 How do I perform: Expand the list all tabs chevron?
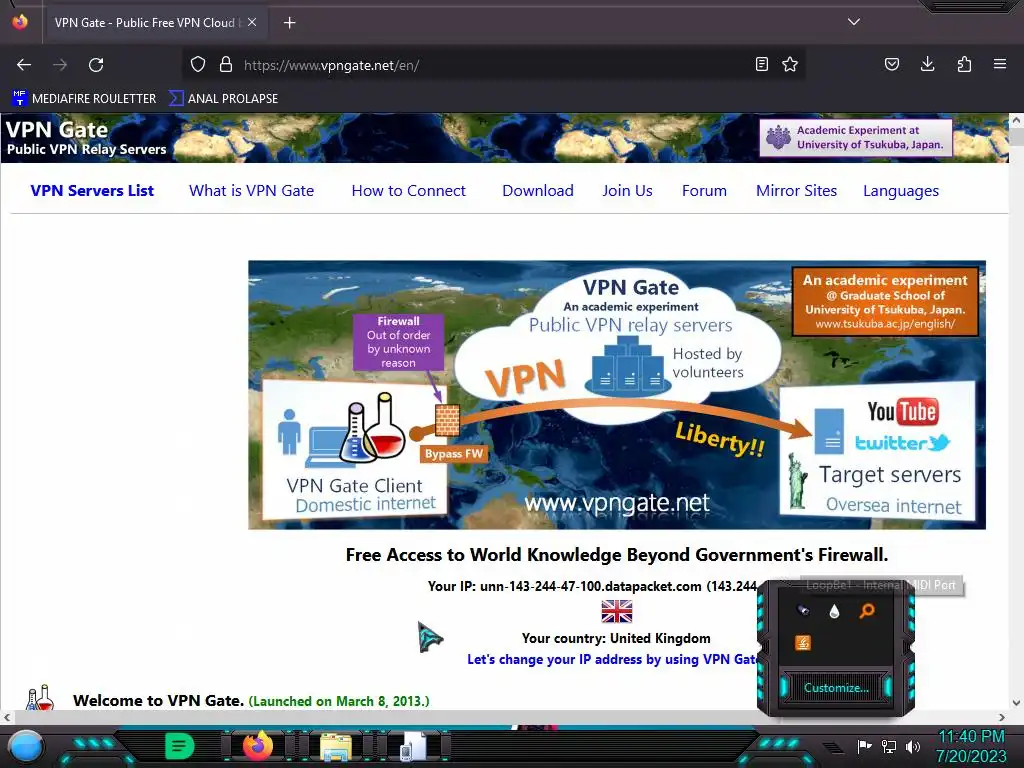click(854, 22)
